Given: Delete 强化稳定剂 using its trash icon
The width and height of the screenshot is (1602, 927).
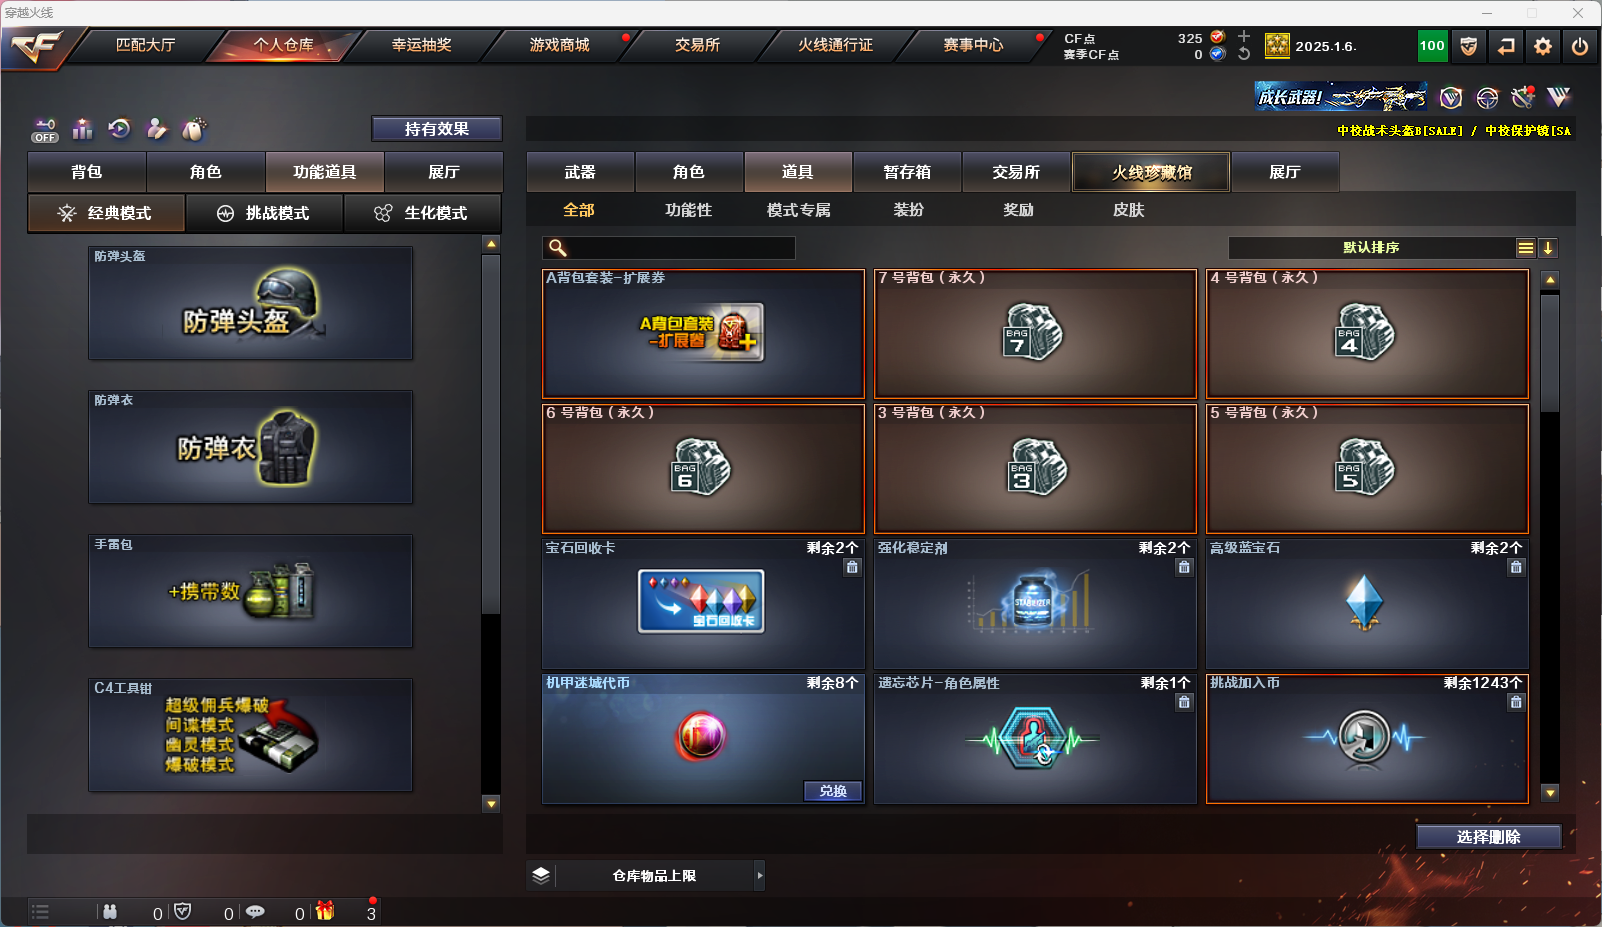Looking at the screenshot, I should [x=1184, y=567].
